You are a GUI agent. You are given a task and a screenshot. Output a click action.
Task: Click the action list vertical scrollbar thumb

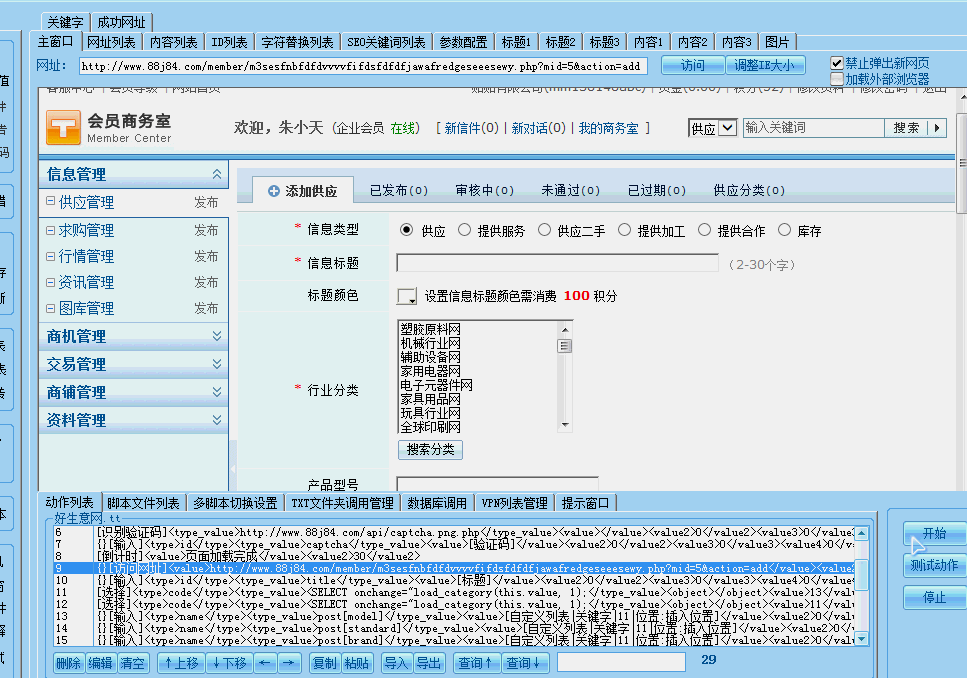click(x=862, y=574)
